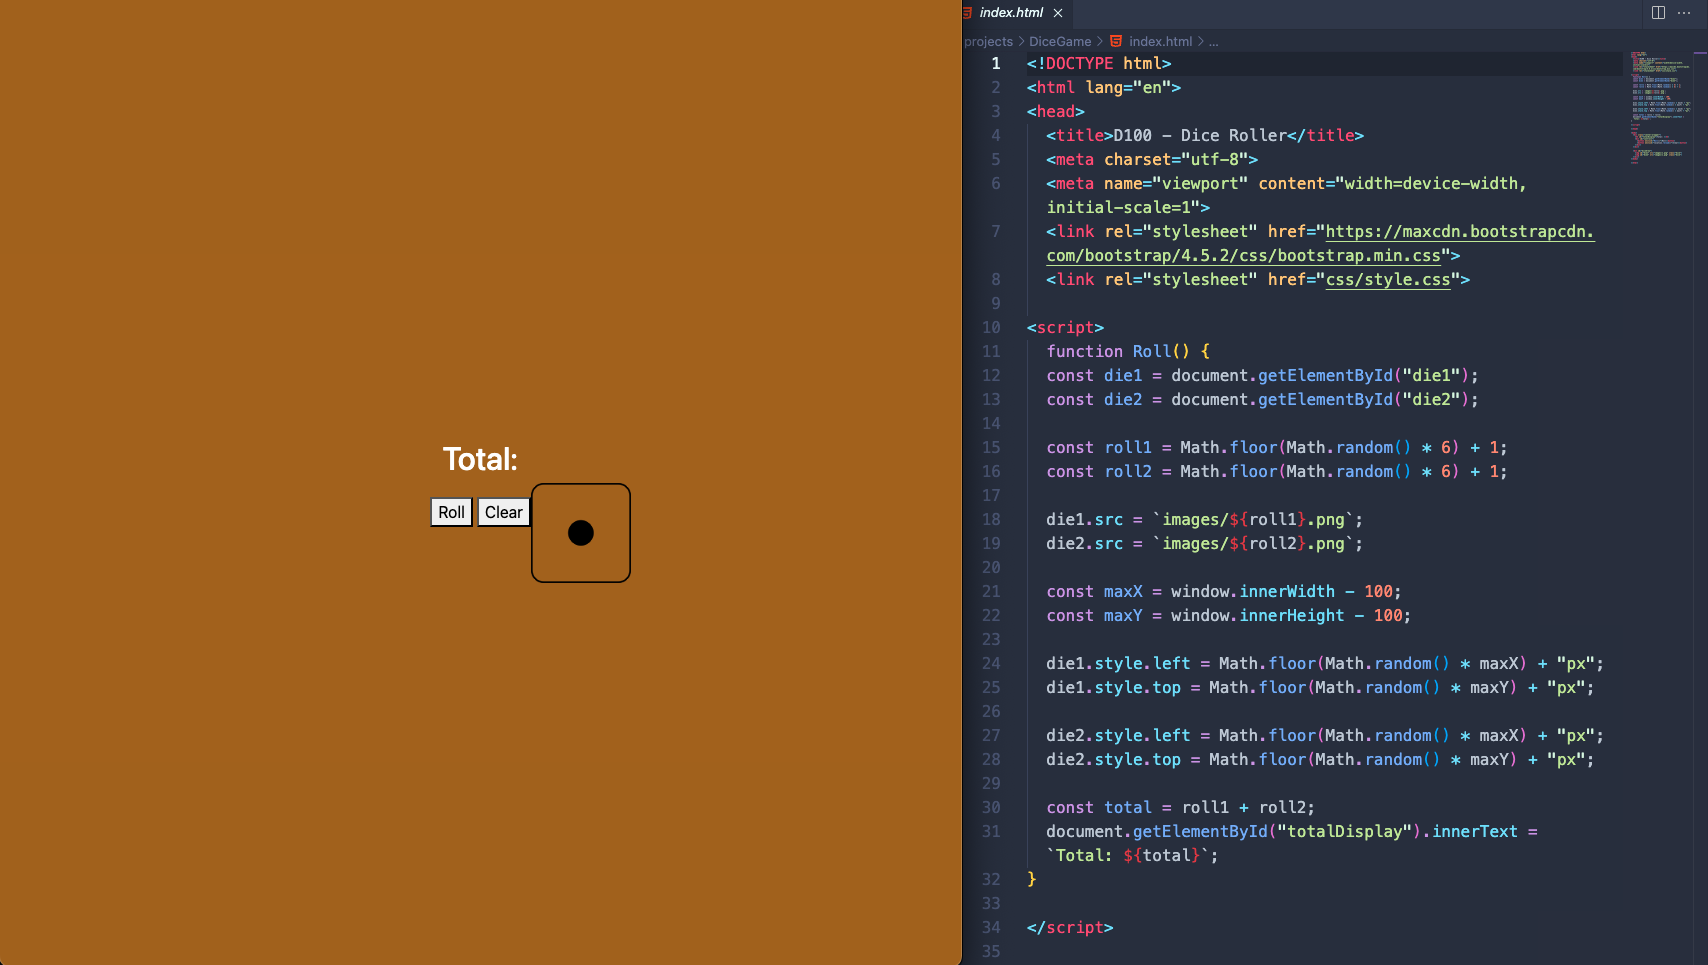Click the code minimap preview
Image resolution: width=1708 pixels, height=965 pixels.
pos(1660,107)
